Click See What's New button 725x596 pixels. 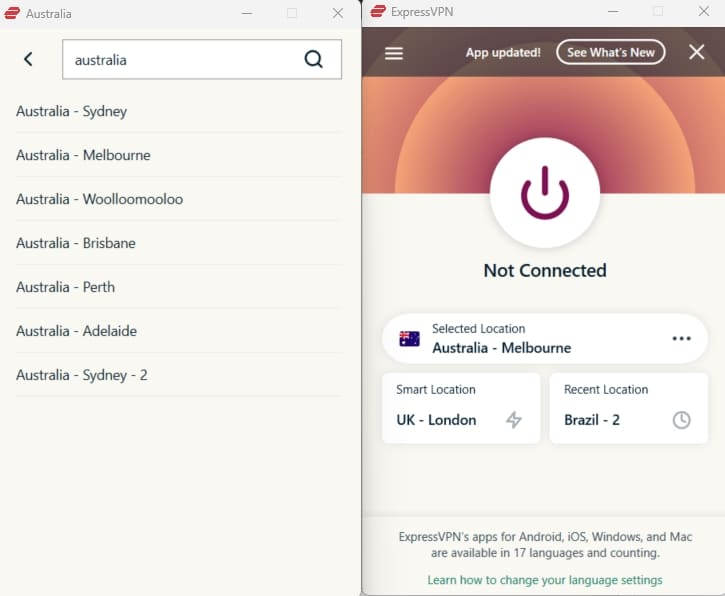click(610, 53)
